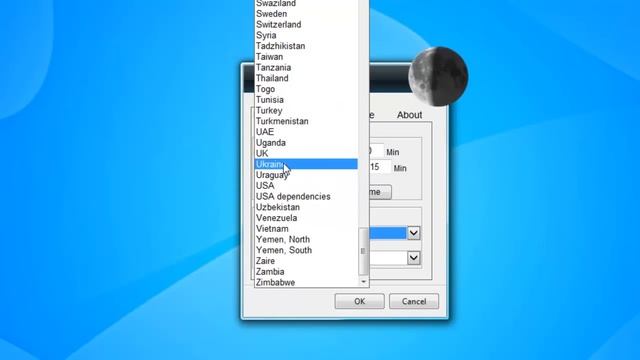The width and height of the screenshot is (640, 360).
Task: Choose USA dependencies from the list
Action: tap(306, 197)
